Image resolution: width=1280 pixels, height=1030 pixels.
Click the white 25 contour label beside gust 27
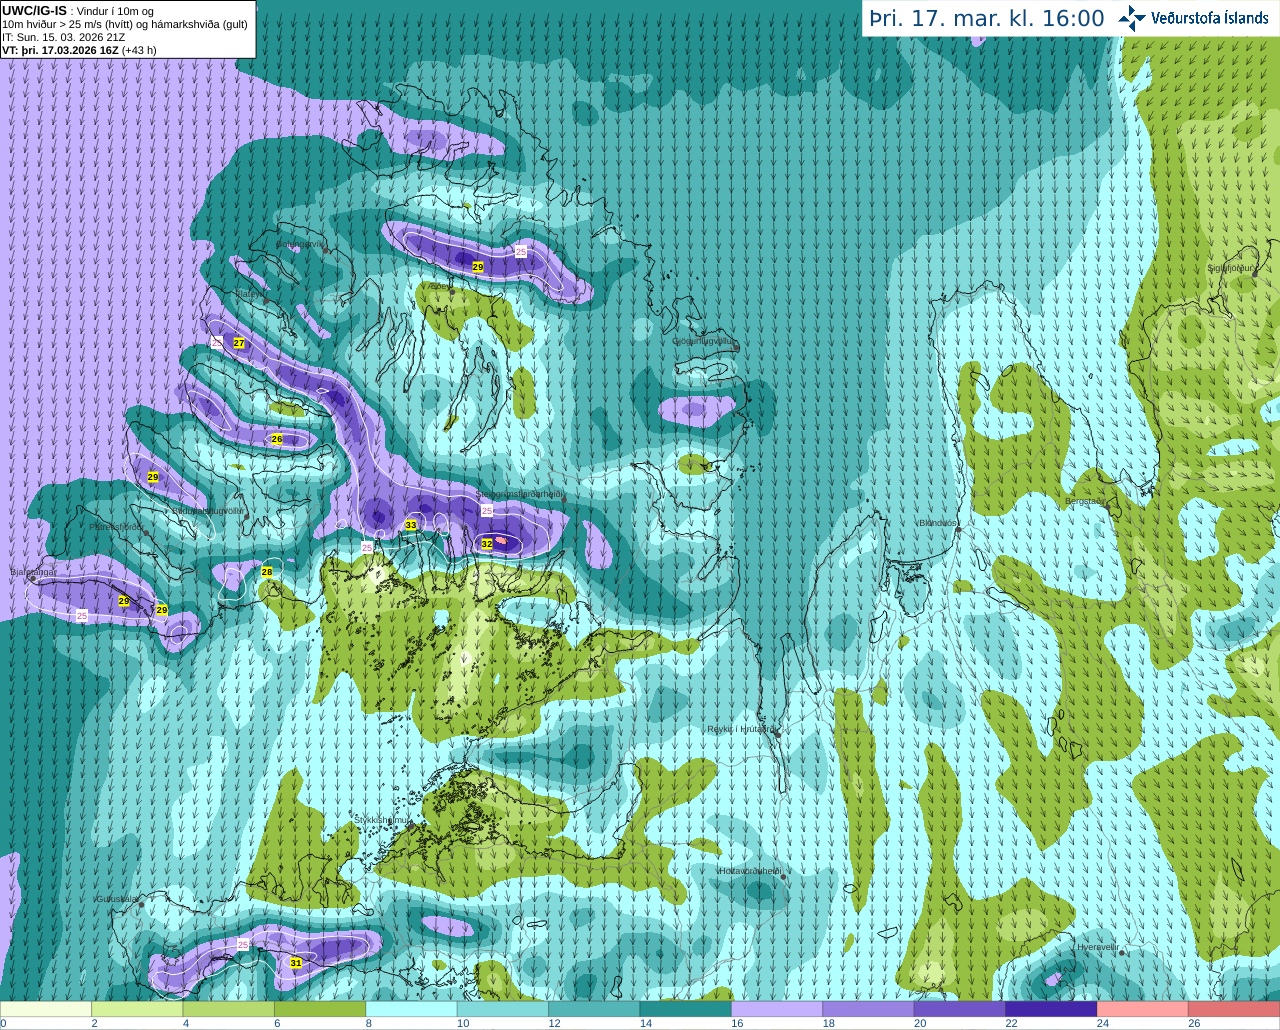(218, 342)
